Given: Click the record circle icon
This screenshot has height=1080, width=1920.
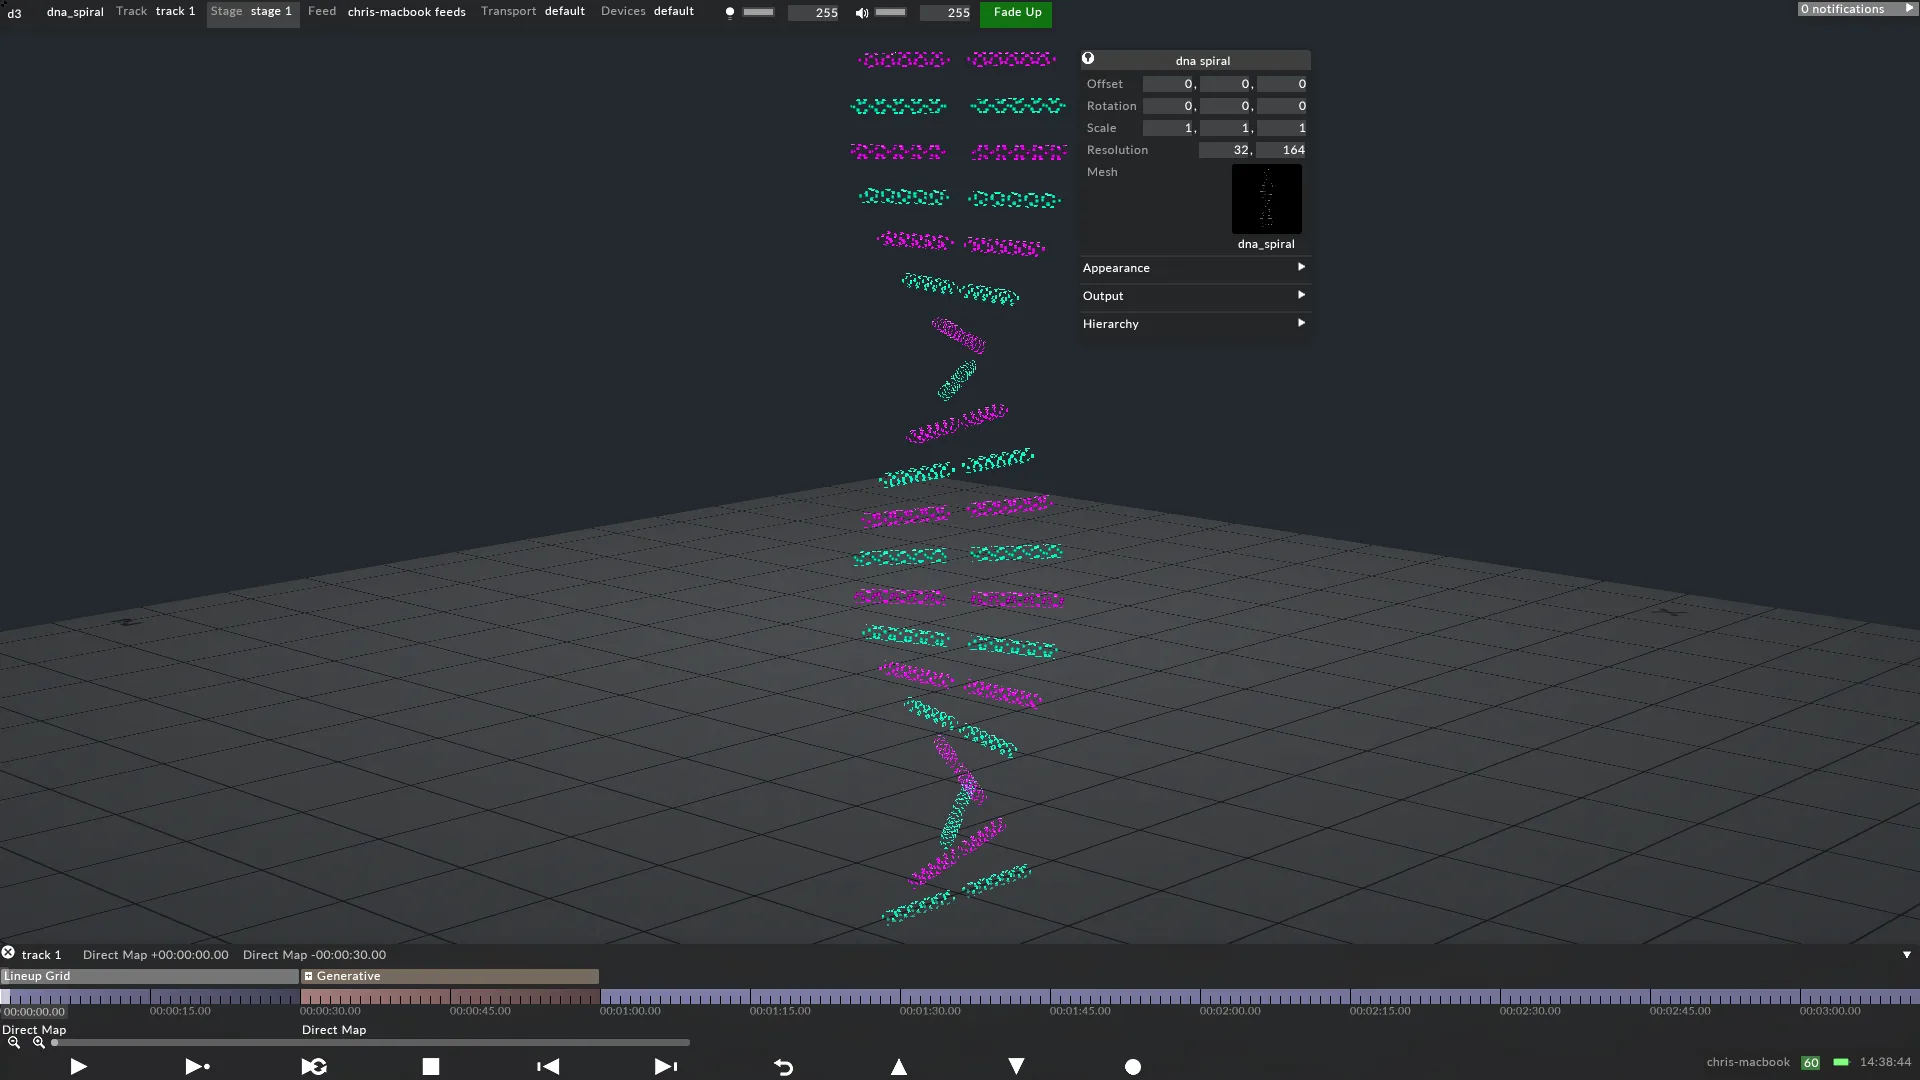Looking at the screenshot, I should point(1133,1066).
